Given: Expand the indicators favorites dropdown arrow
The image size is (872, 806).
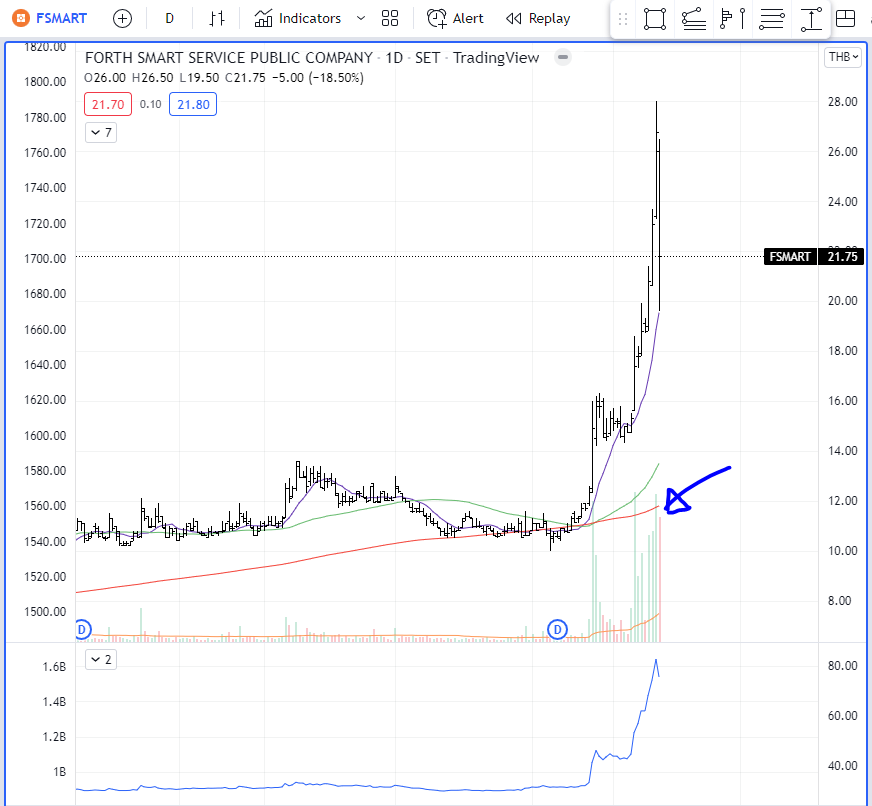Looking at the screenshot, I should click(x=361, y=18).
